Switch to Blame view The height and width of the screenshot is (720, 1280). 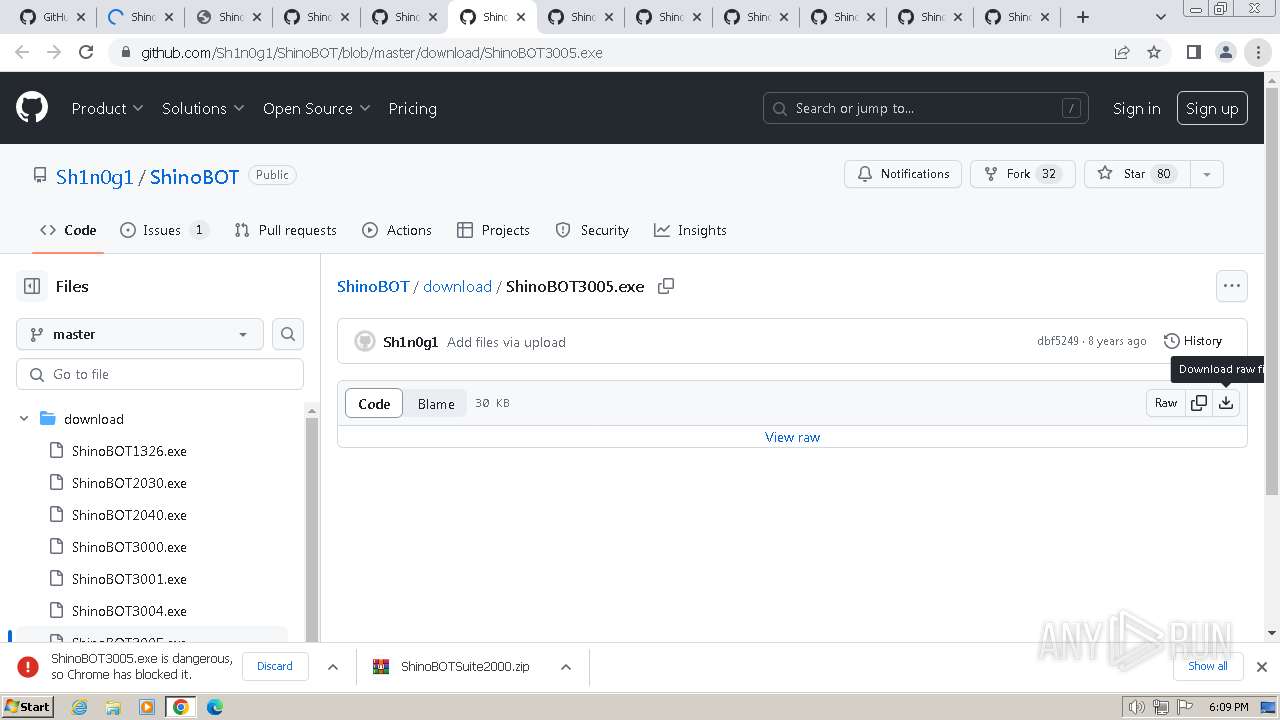point(436,404)
